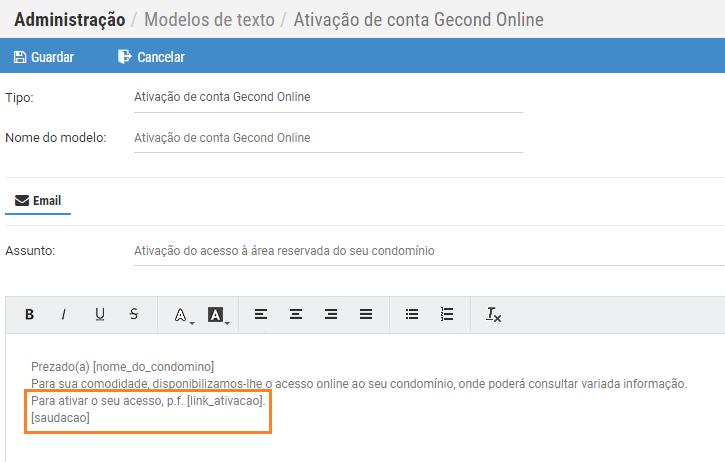Click the breadcrumb title 'Ativação de conta Gecond Online'

[418, 19]
